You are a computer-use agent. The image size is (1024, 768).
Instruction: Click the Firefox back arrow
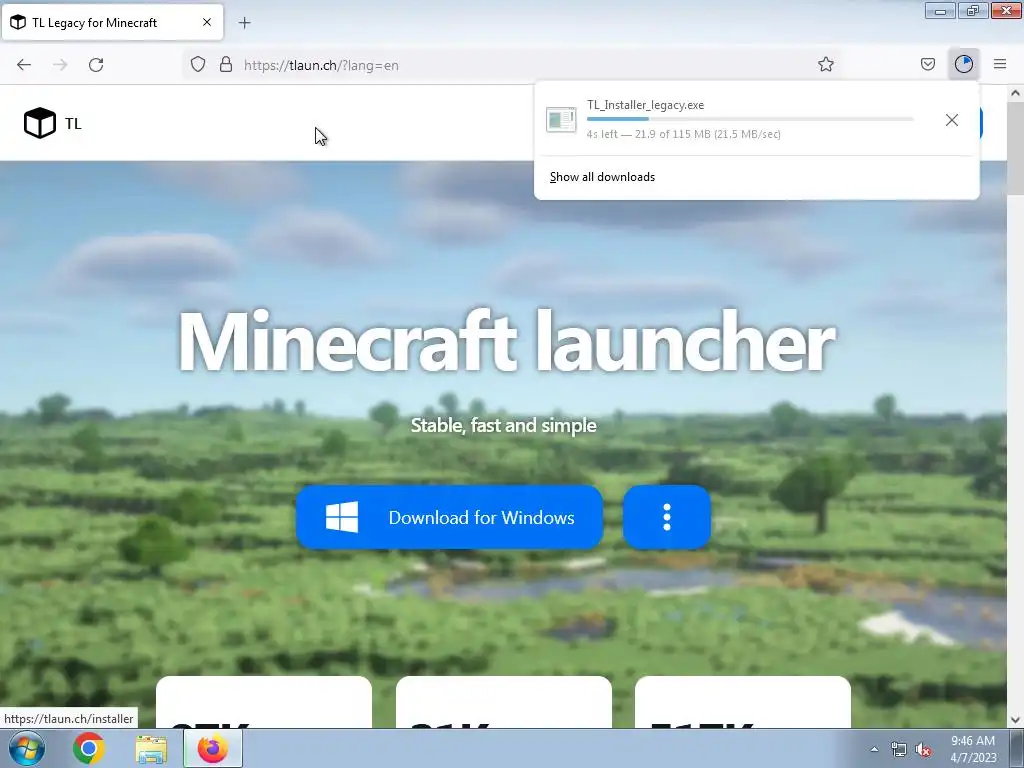(x=24, y=65)
